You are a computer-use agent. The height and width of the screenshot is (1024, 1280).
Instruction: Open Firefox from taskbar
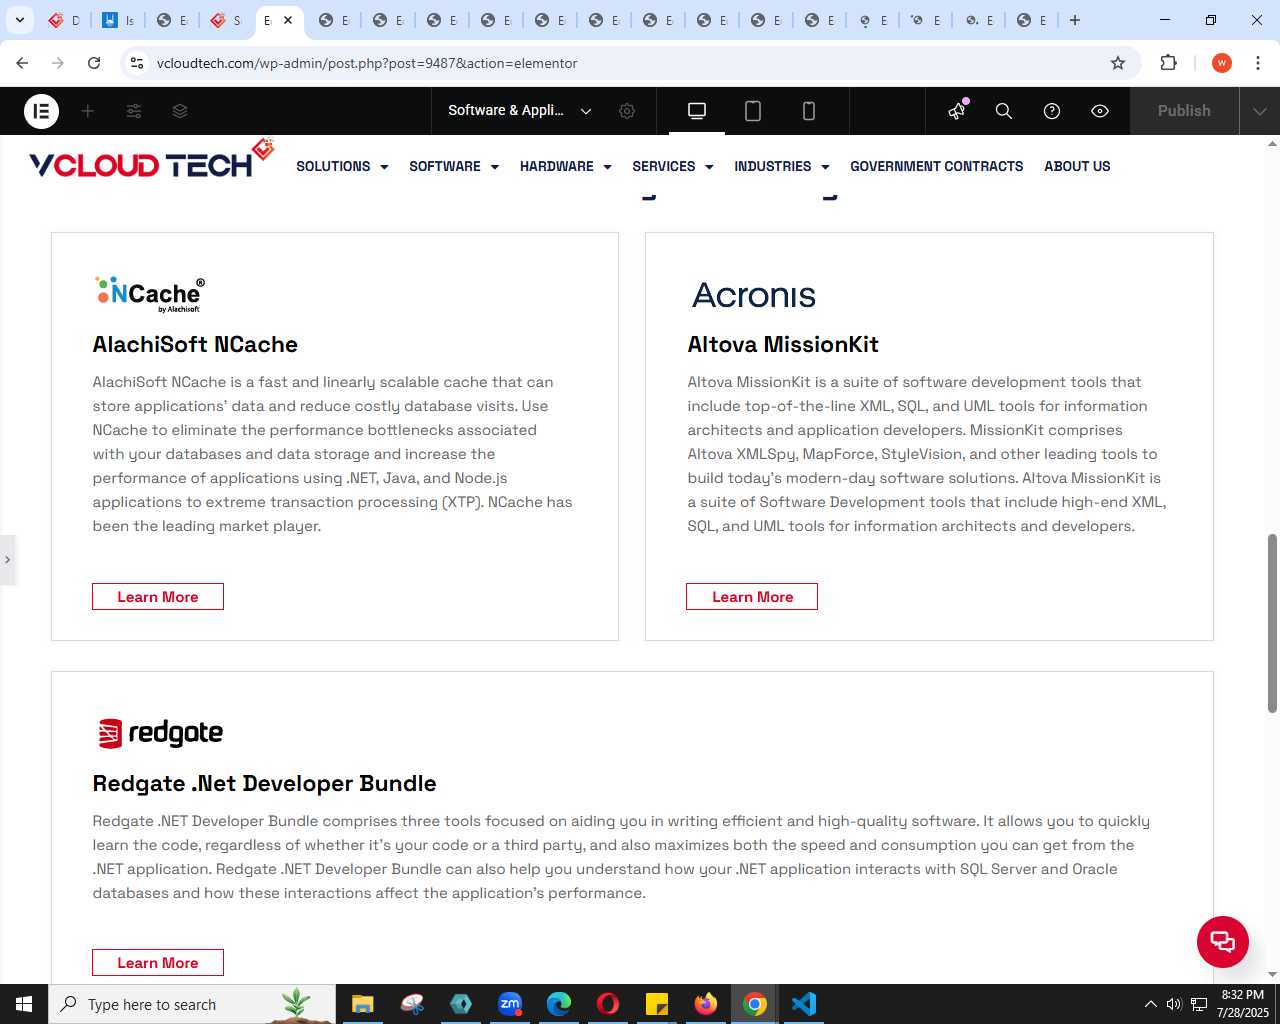706,1004
